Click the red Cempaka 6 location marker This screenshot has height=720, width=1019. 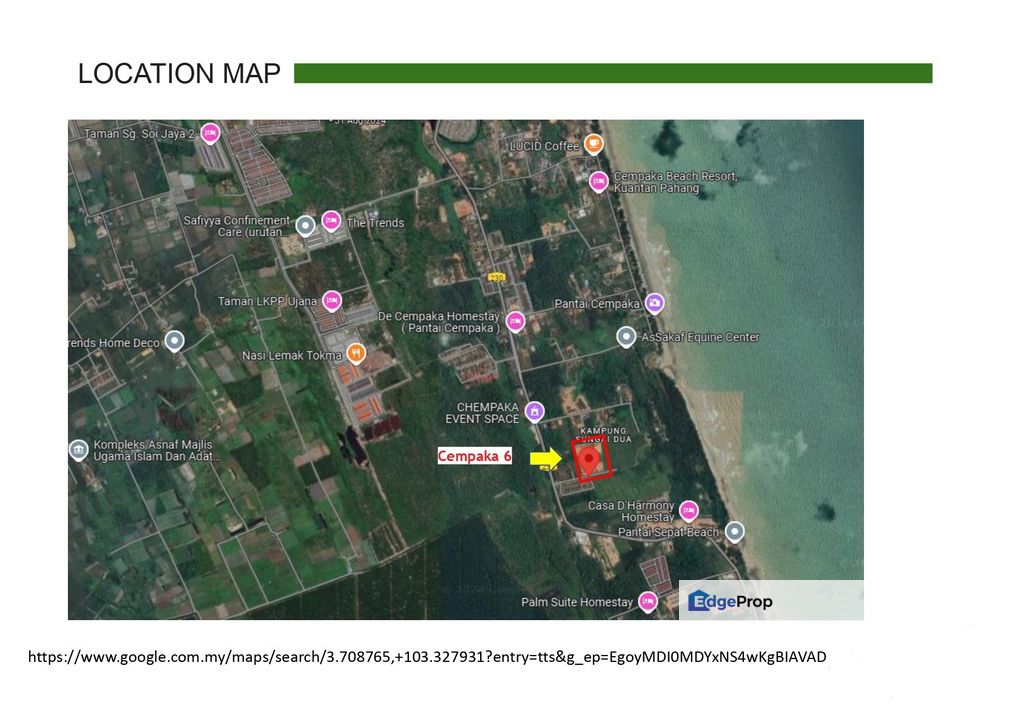tap(589, 461)
